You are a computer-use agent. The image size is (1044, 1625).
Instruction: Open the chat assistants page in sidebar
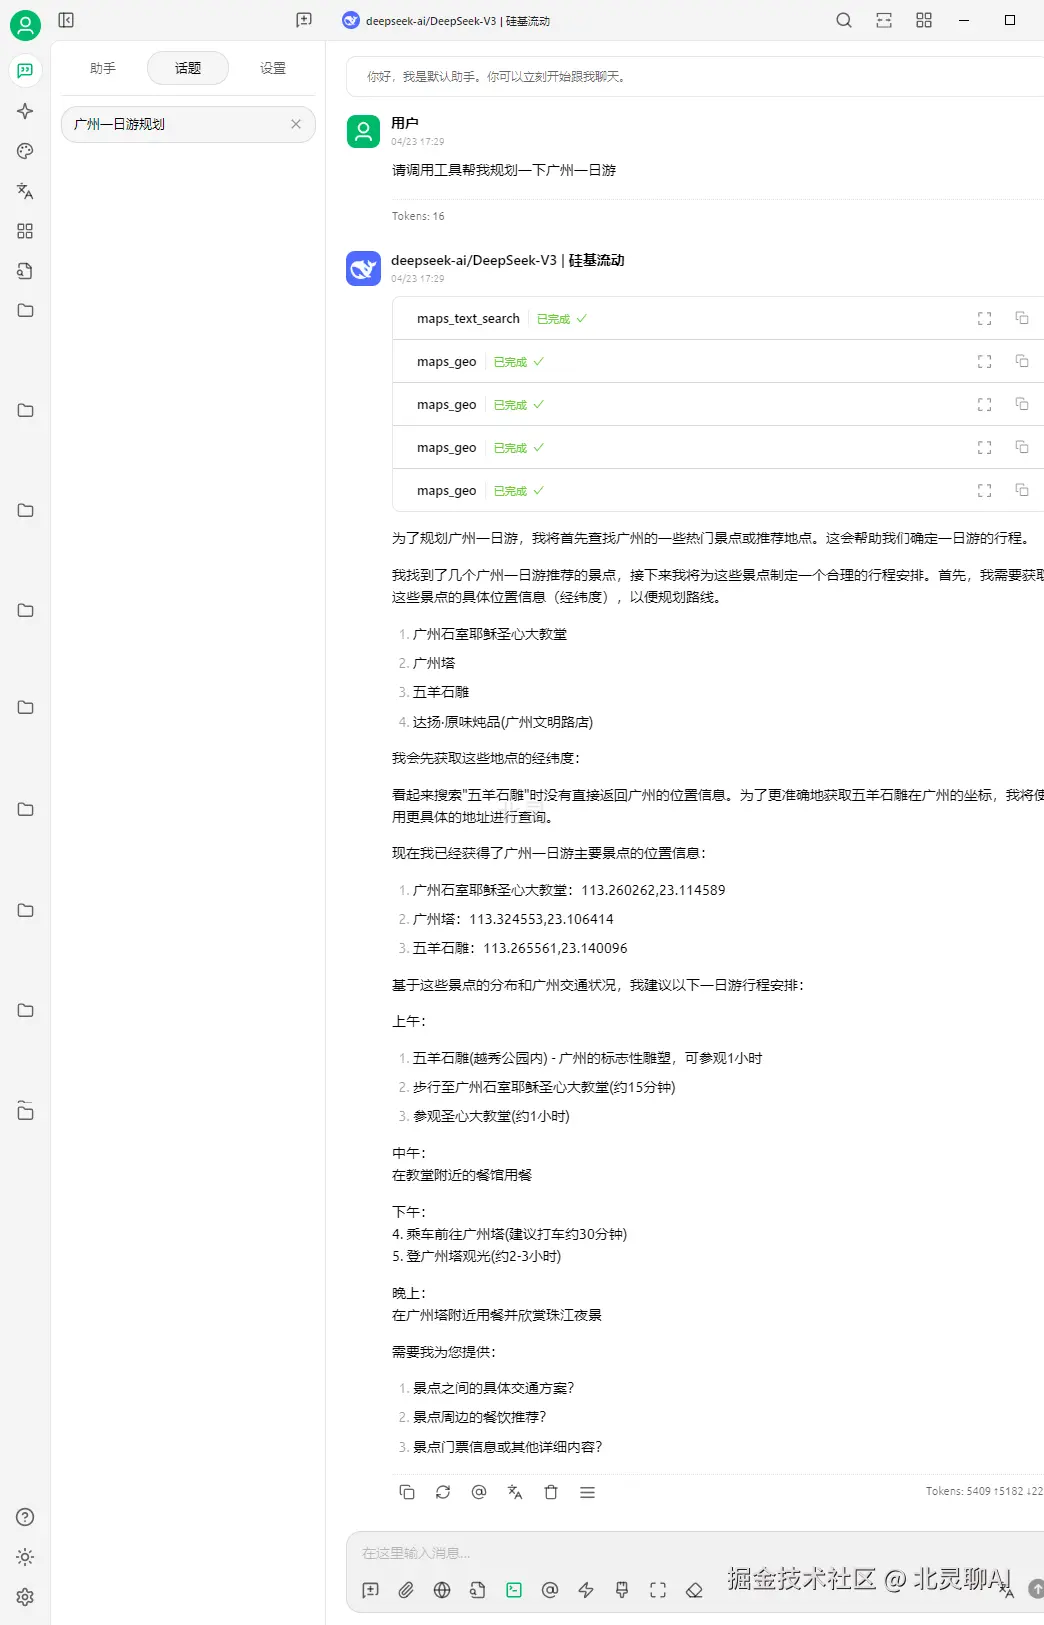pyautogui.click(x=25, y=70)
